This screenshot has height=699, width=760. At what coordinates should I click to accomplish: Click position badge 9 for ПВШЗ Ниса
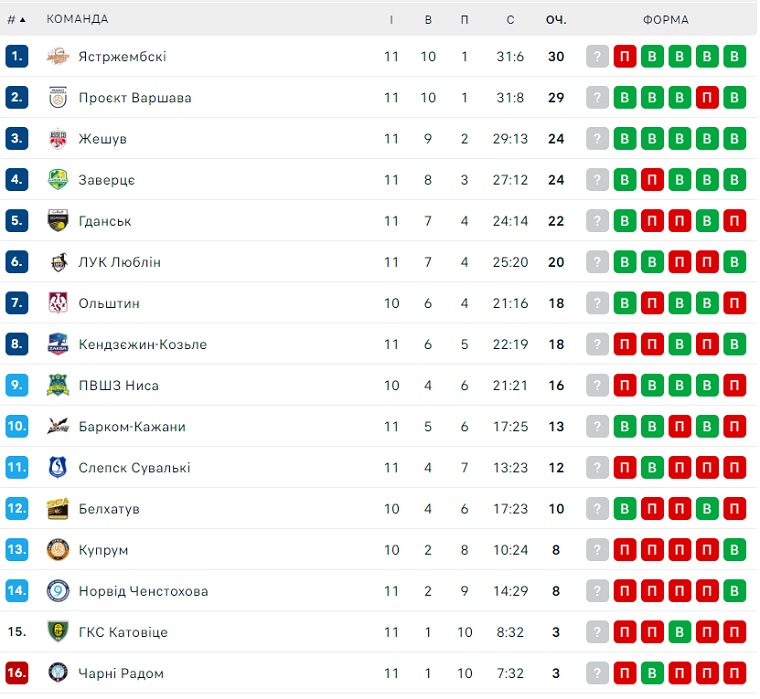coord(17,385)
